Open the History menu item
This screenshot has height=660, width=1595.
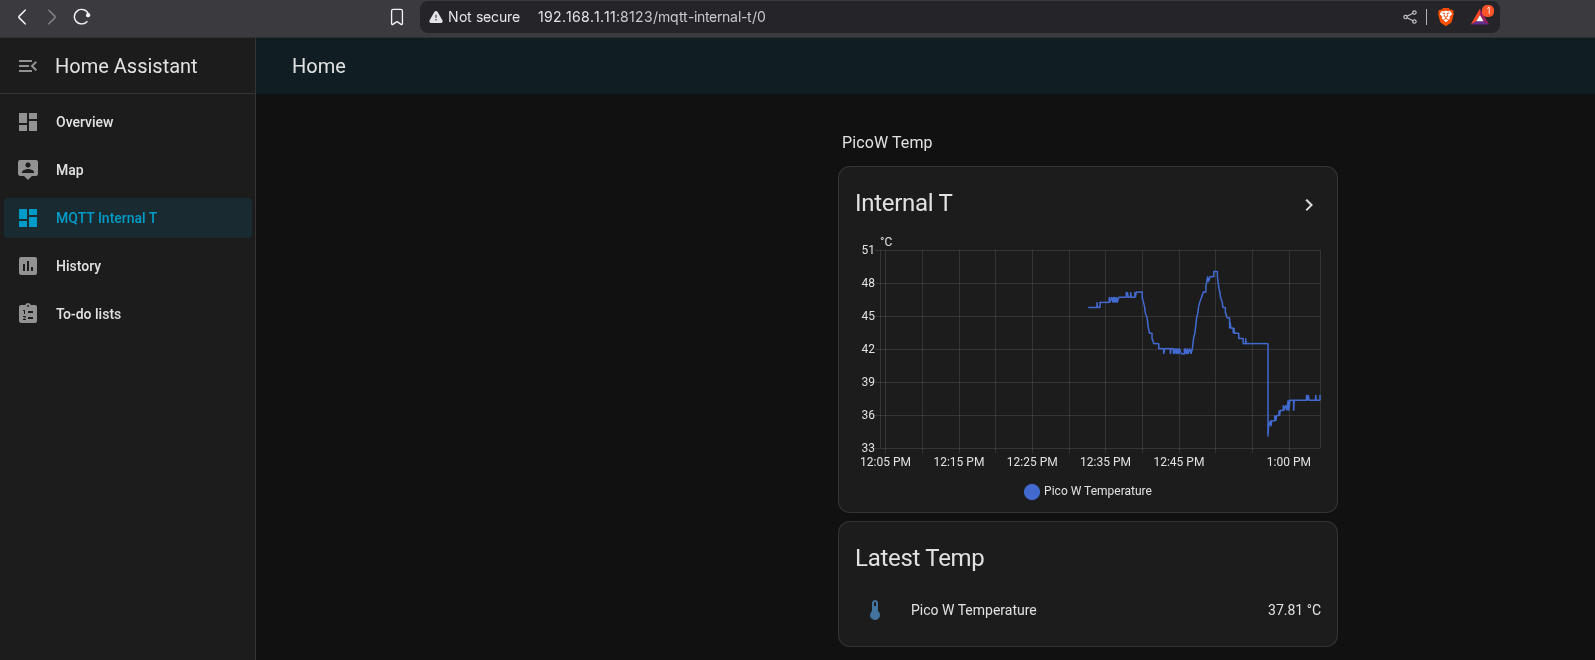pyautogui.click(x=128, y=266)
